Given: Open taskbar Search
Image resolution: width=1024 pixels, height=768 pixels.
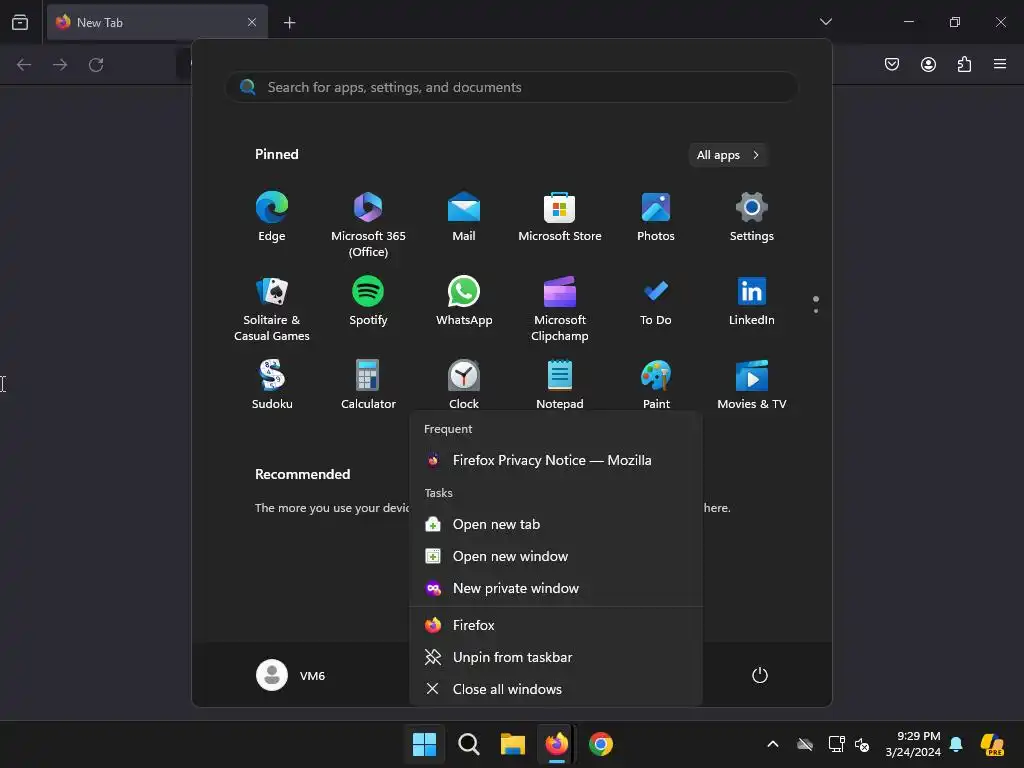Looking at the screenshot, I should coord(468,744).
